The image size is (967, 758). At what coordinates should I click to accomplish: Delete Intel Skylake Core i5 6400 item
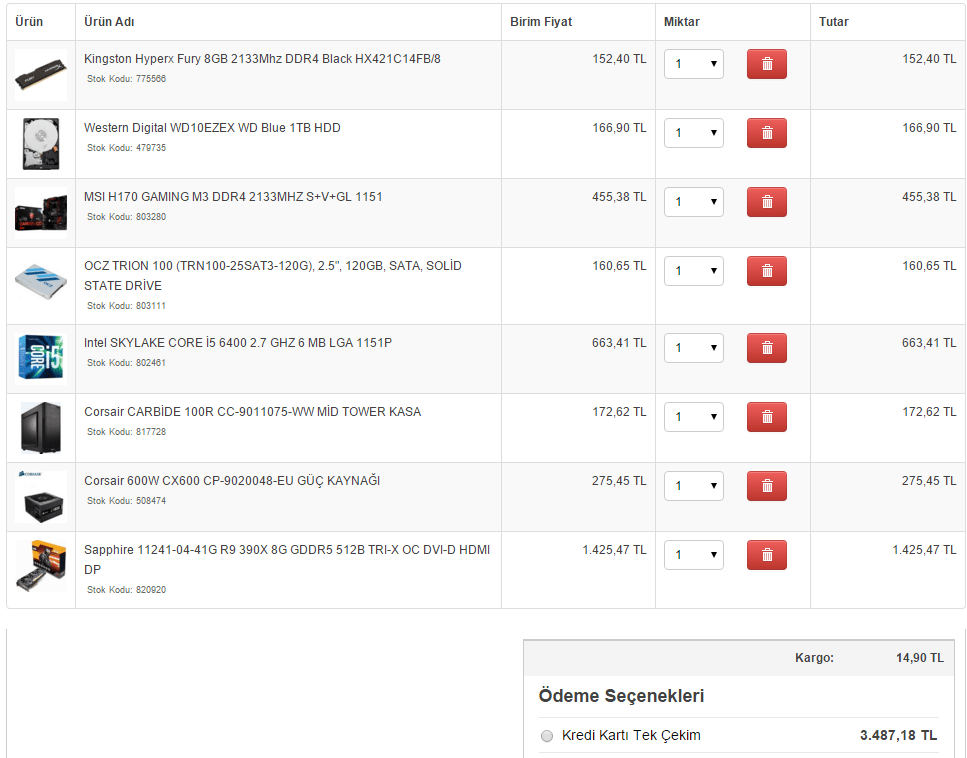tap(766, 348)
